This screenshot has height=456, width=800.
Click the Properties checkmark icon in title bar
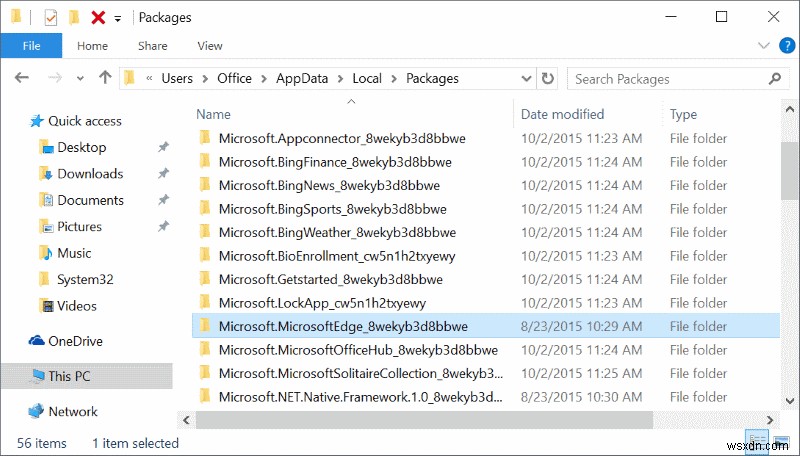51,18
